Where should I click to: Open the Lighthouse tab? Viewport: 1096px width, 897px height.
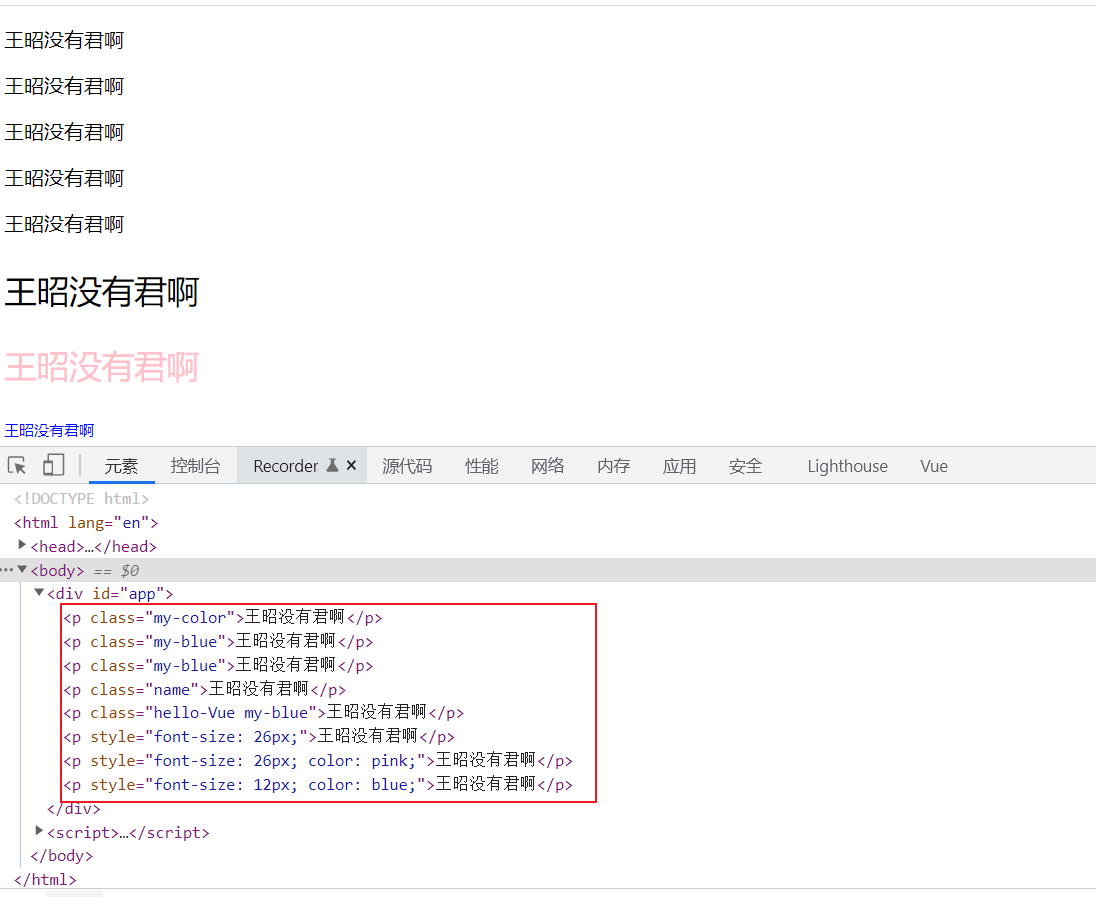coord(847,466)
